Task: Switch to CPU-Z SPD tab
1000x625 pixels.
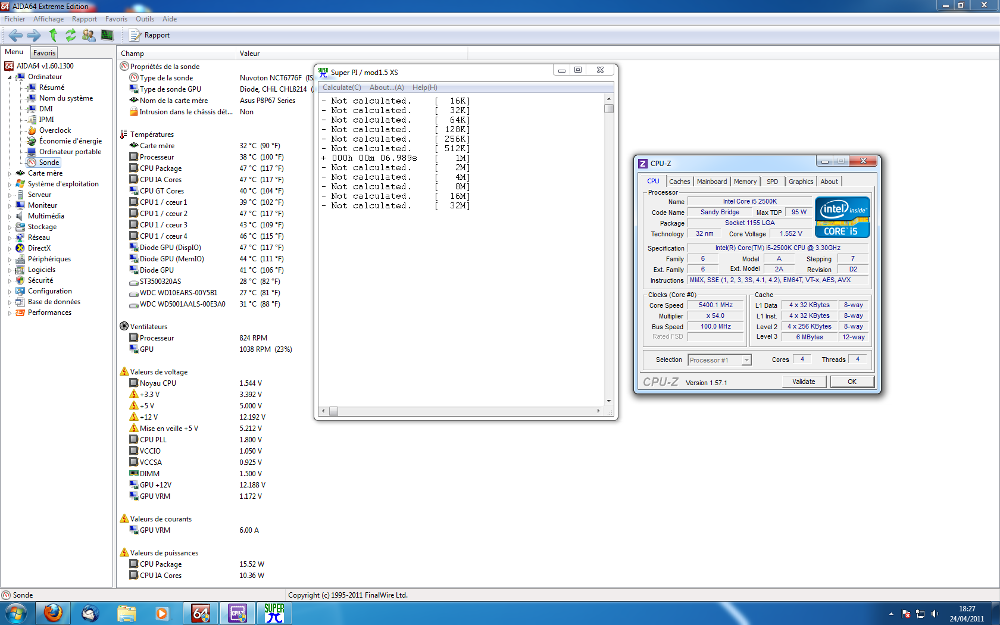Action: [772, 182]
